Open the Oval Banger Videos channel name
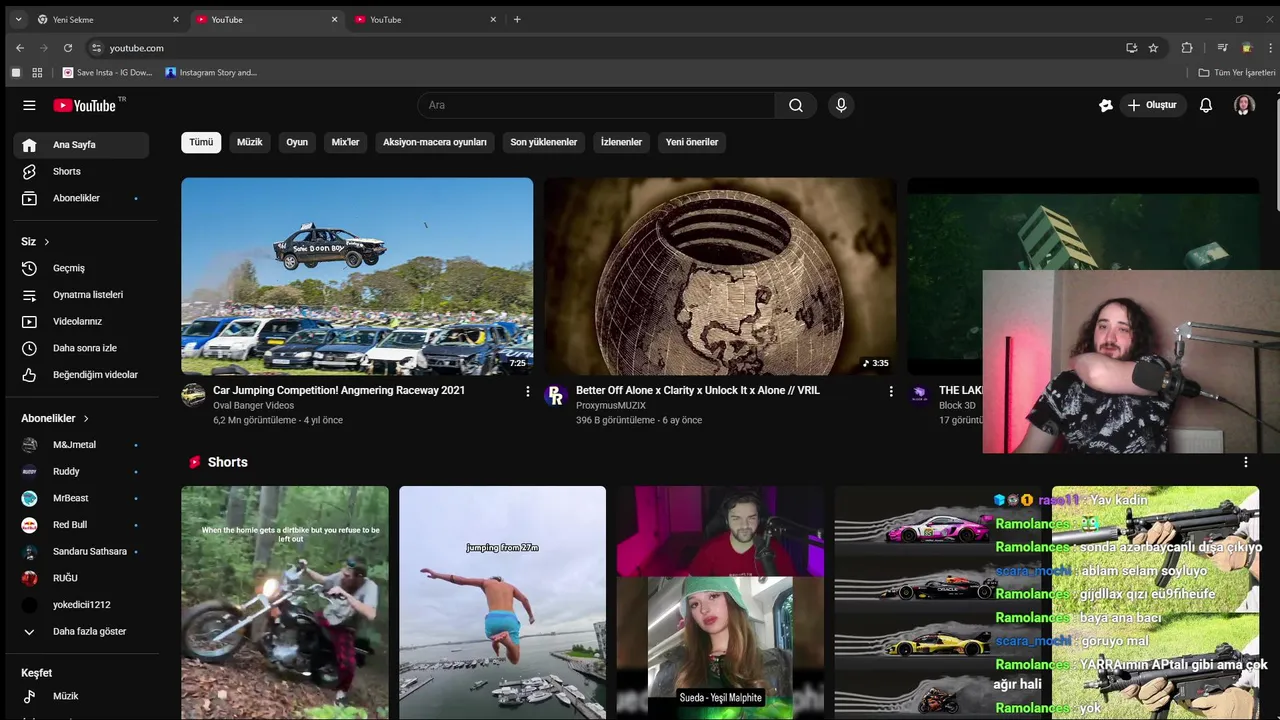Image resolution: width=1280 pixels, height=720 pixels. pos(254,405)
